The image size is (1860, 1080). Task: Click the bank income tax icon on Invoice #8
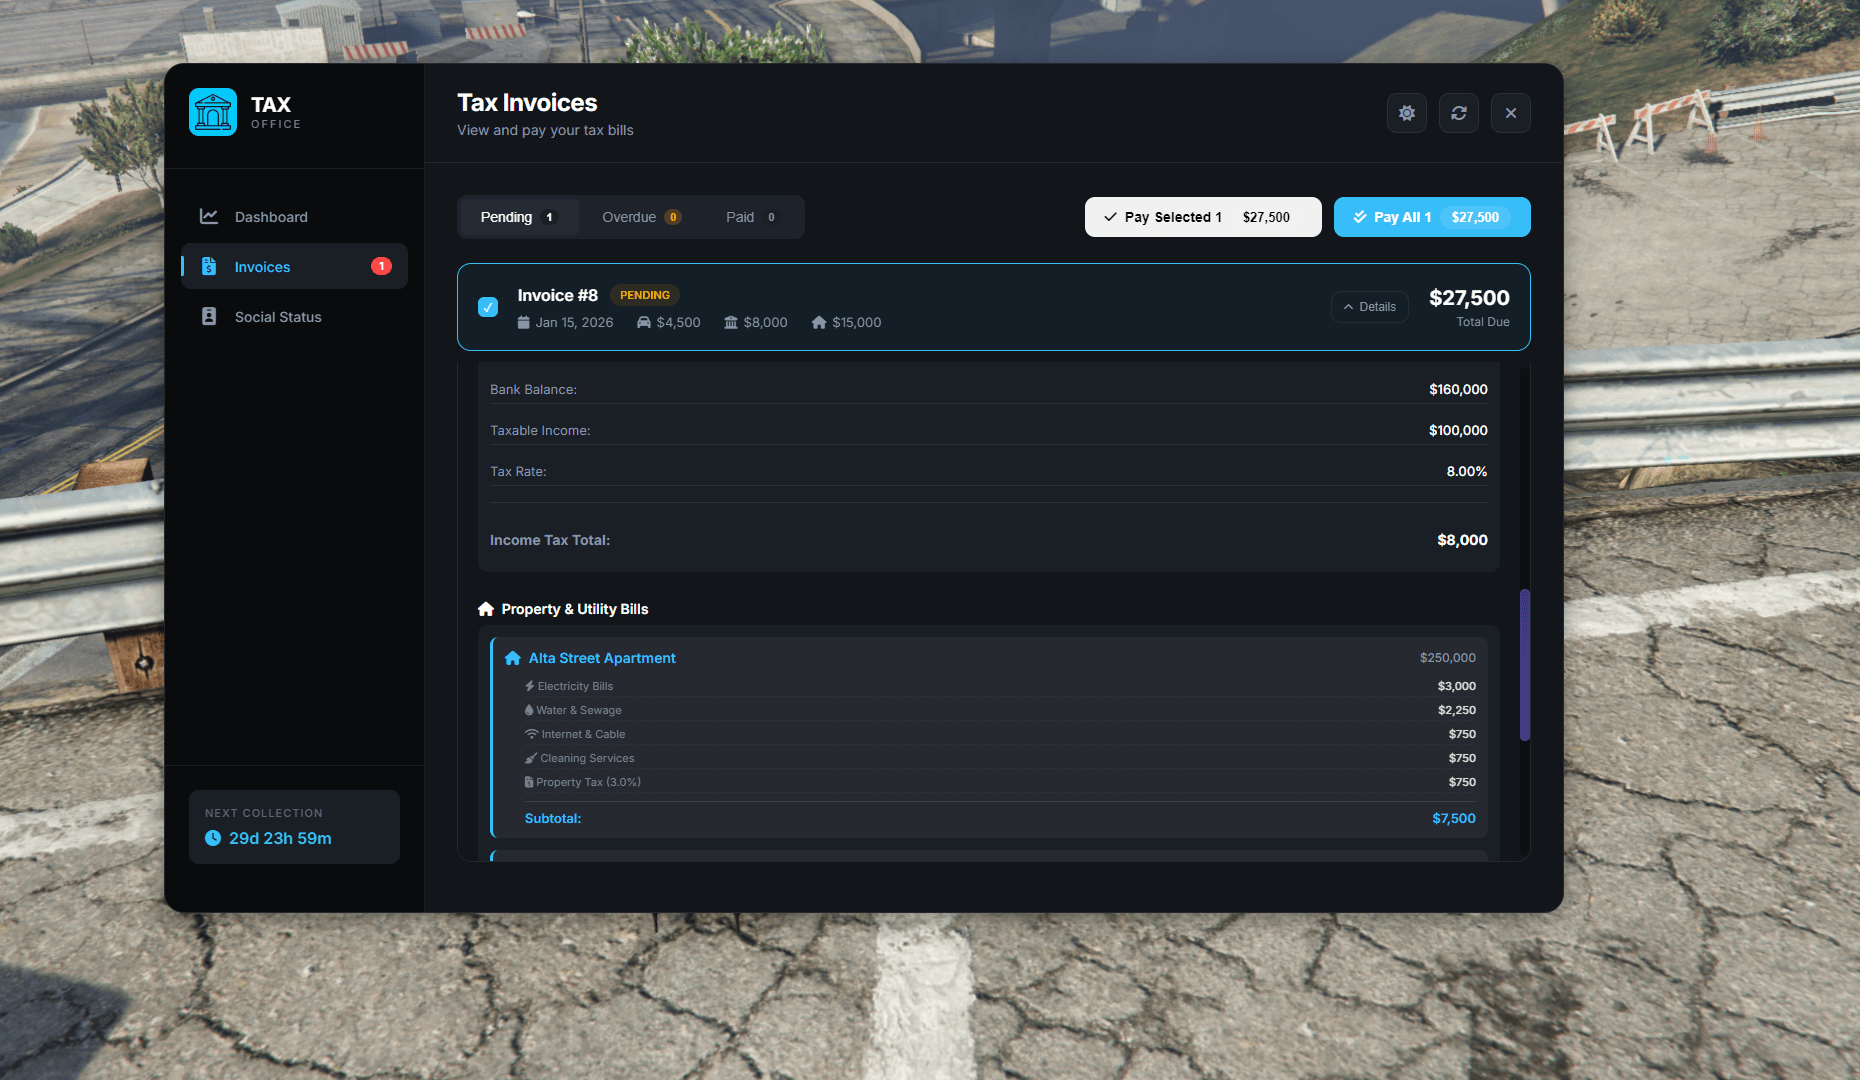click(x=731, y=322)
